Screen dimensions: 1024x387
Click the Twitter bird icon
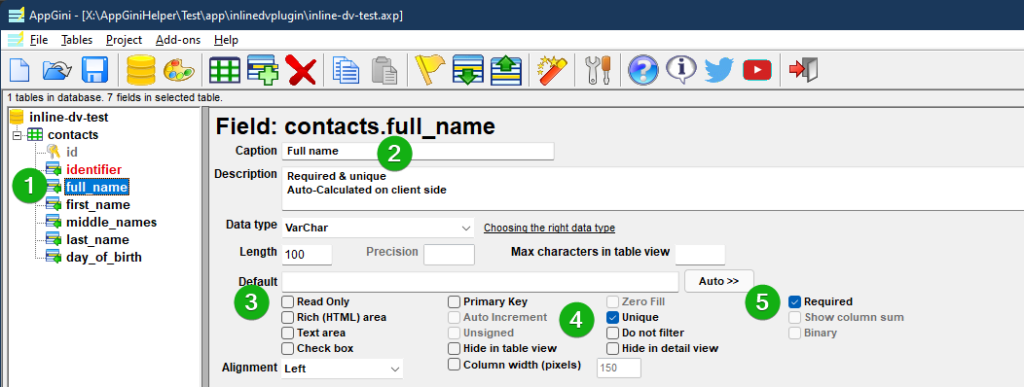(x=719, y=69)
